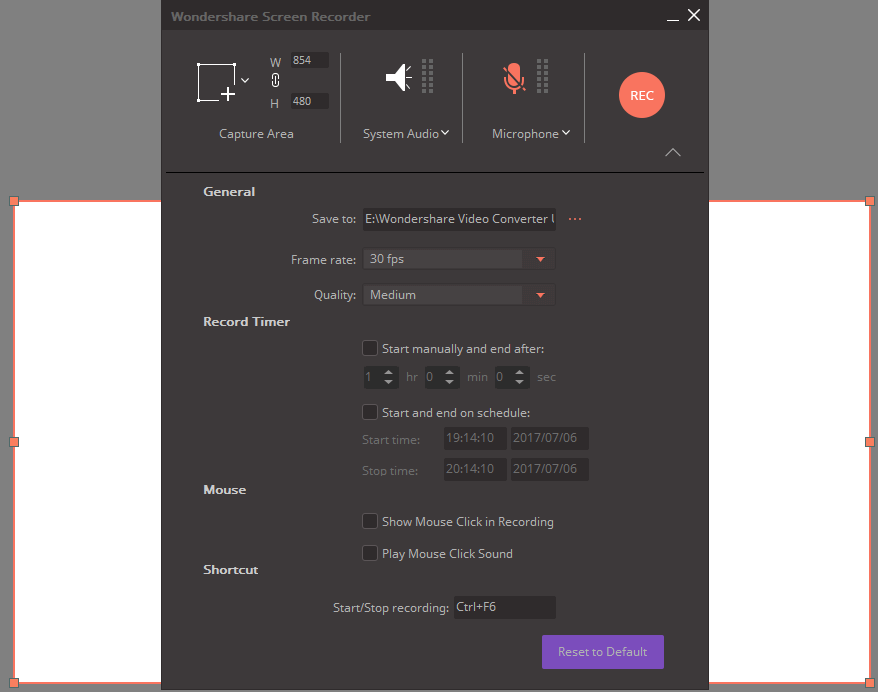Image resolution: width=878 pixels, height=692 pixels.
Task: Check Play Mouse Click Sound
Action: 370,553
